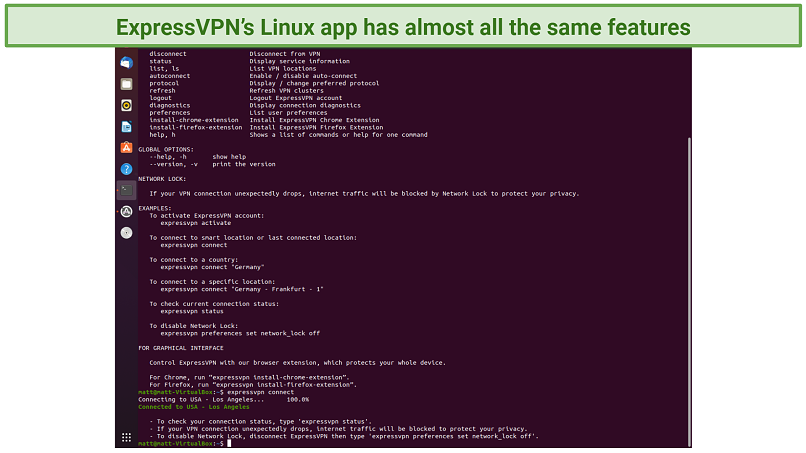Click the '100.0%' connection progress value
Viewport: 806px width, 453px height.
pos(298,399)
